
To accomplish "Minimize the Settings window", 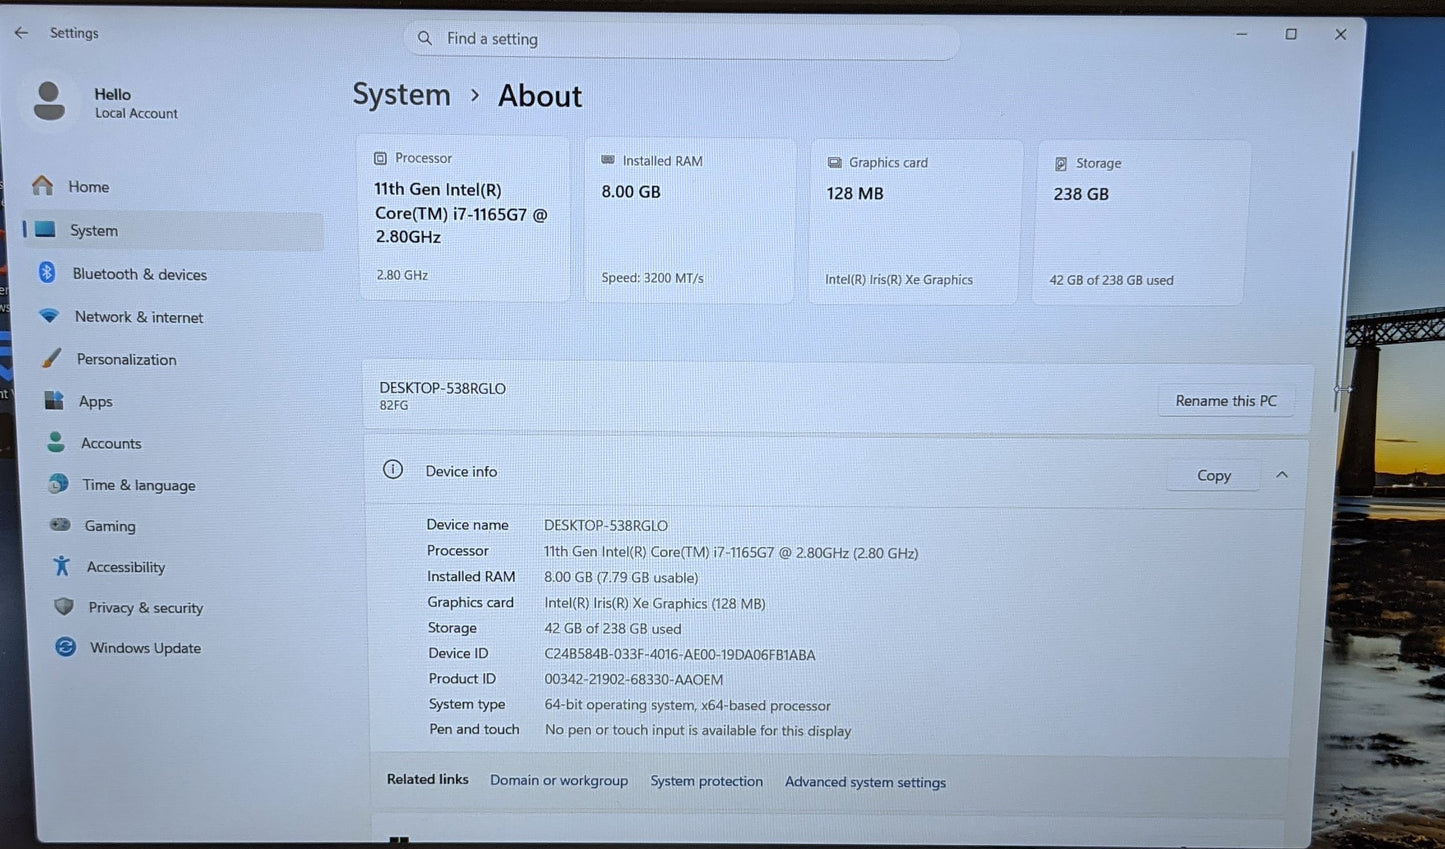I will point(1241,34).
